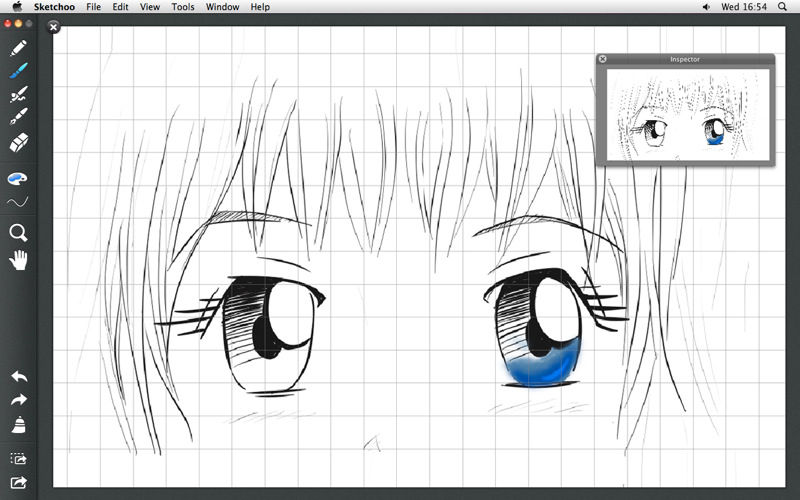The image size is (800, 500).
Task: Click the red window close button
Action: click(x=8, y=23)
